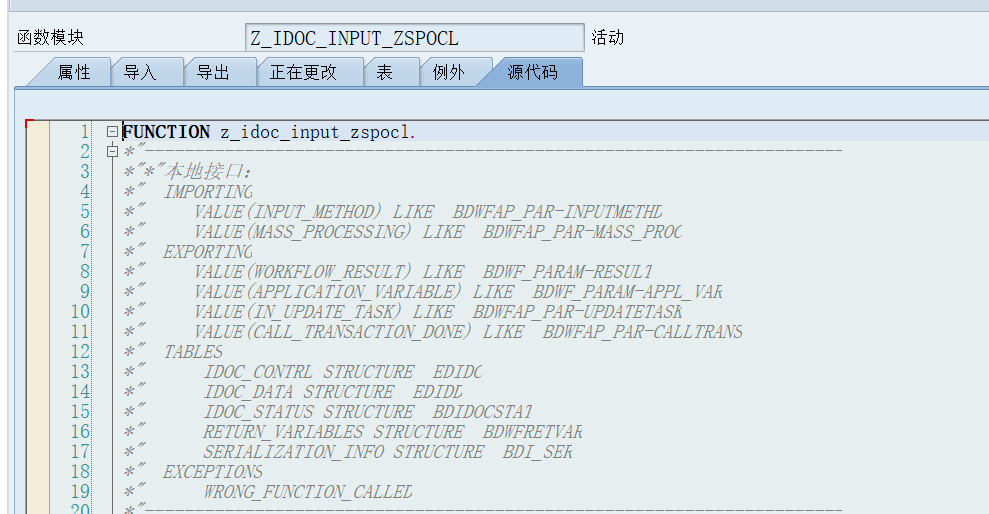Open the 例外 tab
The image size is (989, 514).
[448, 73]
